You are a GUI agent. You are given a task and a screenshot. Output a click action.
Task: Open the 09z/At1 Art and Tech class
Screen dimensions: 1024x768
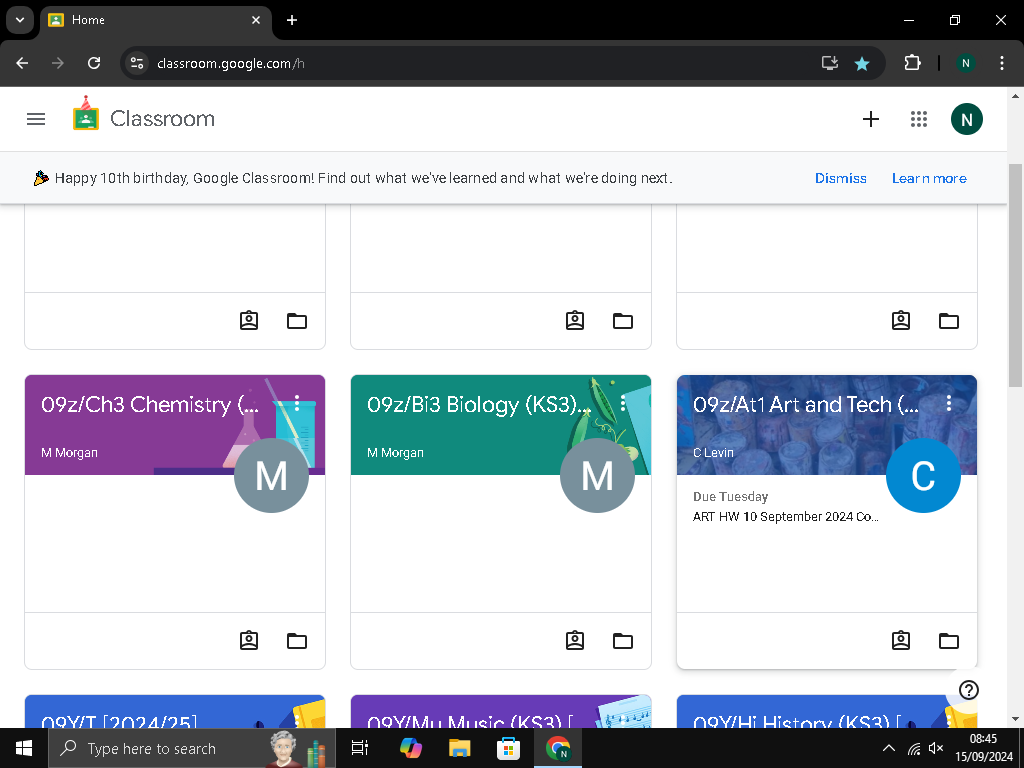tap(807, 405)
